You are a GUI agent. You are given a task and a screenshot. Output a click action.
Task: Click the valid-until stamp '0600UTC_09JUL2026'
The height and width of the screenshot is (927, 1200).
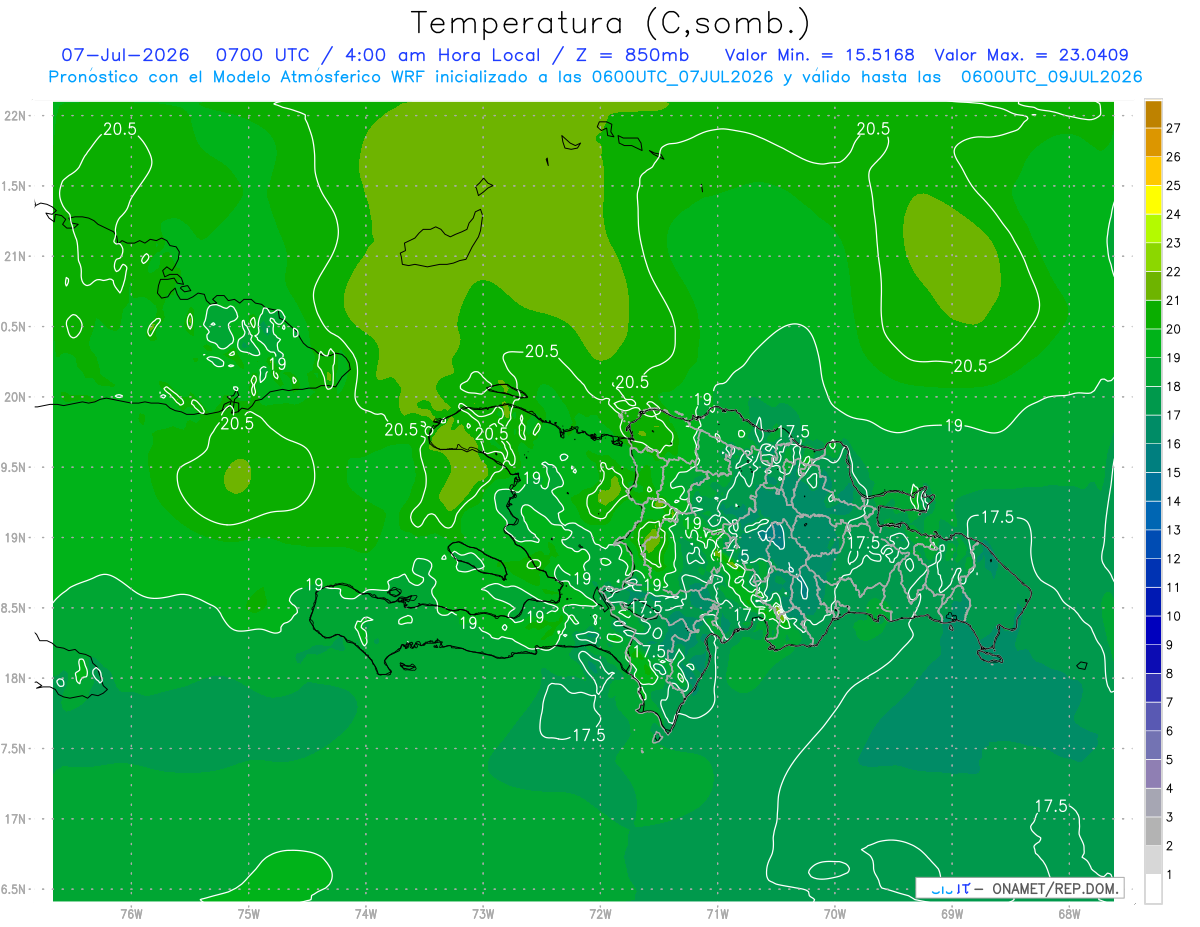pyautogui.click(x=1052, y=77)
